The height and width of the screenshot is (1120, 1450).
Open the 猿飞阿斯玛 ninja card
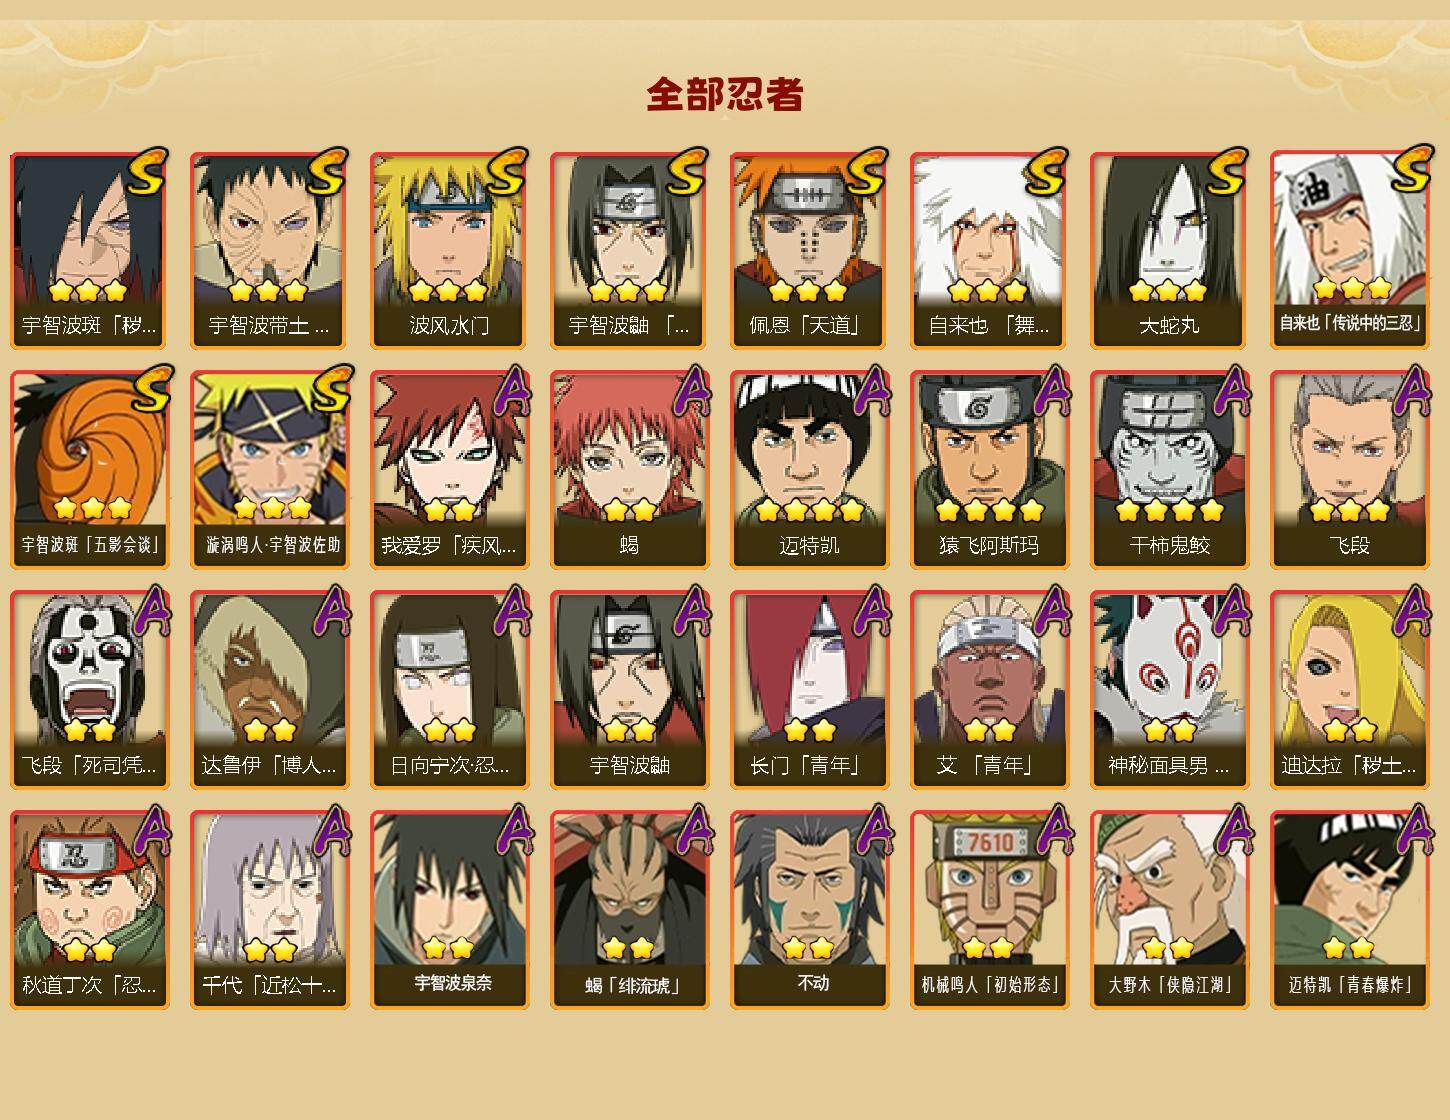[989, 470]
